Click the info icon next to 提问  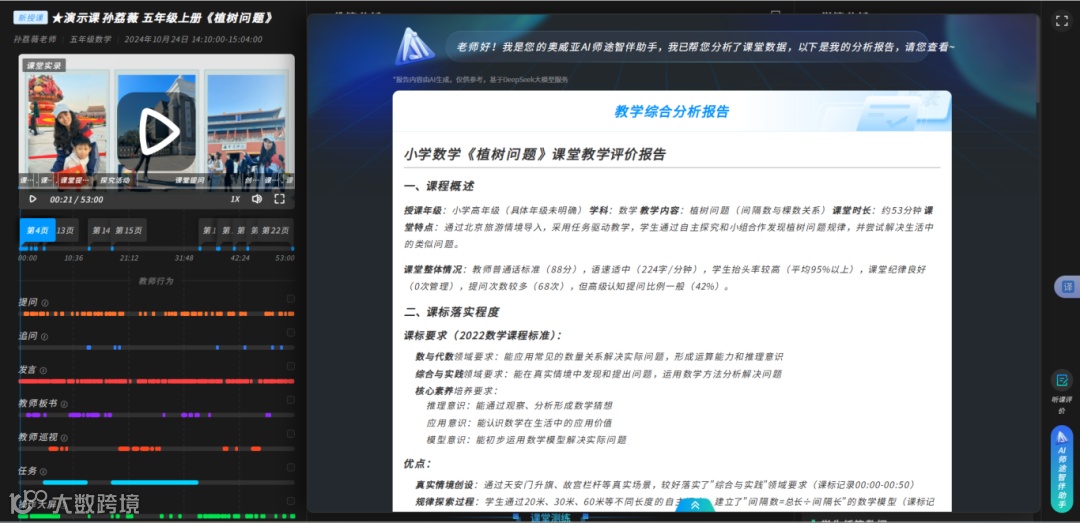[45, 302]
